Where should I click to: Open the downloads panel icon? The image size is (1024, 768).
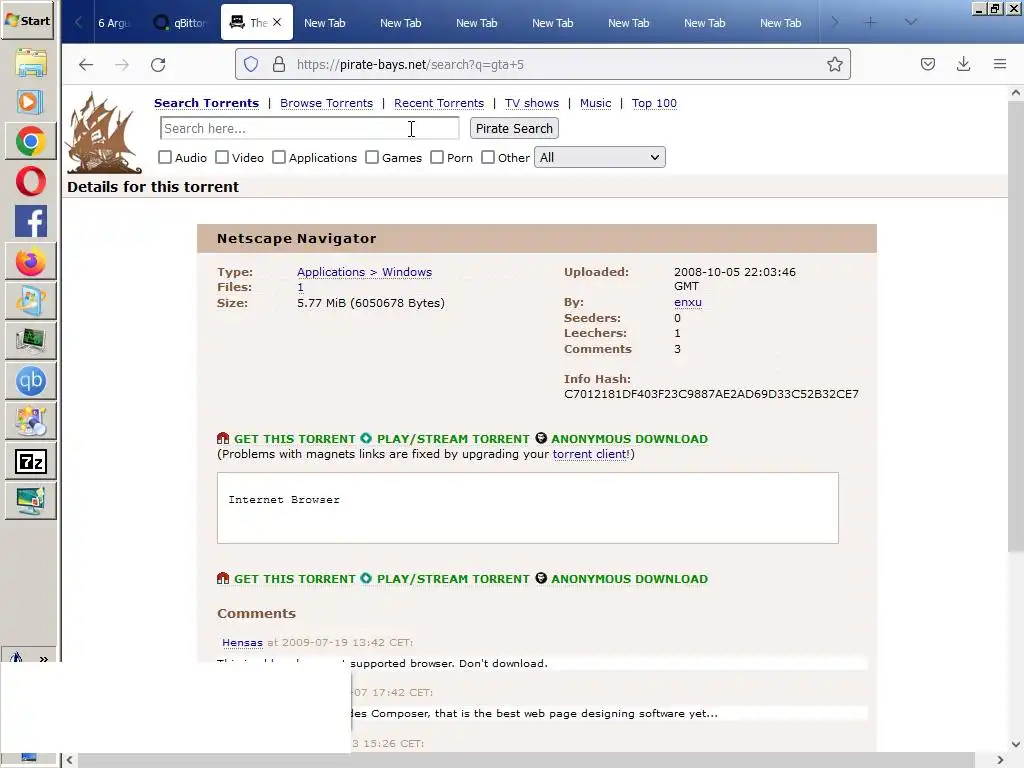click(963, 64)
